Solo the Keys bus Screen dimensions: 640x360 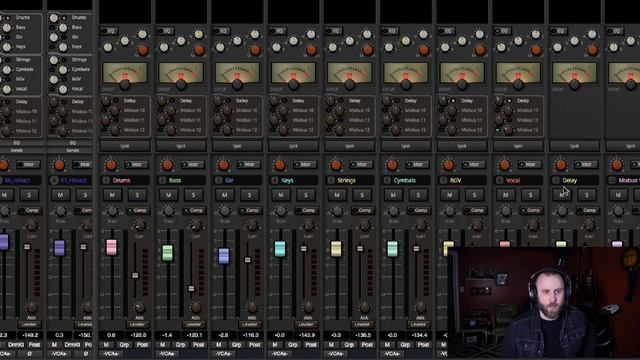(x=306, y=195)
